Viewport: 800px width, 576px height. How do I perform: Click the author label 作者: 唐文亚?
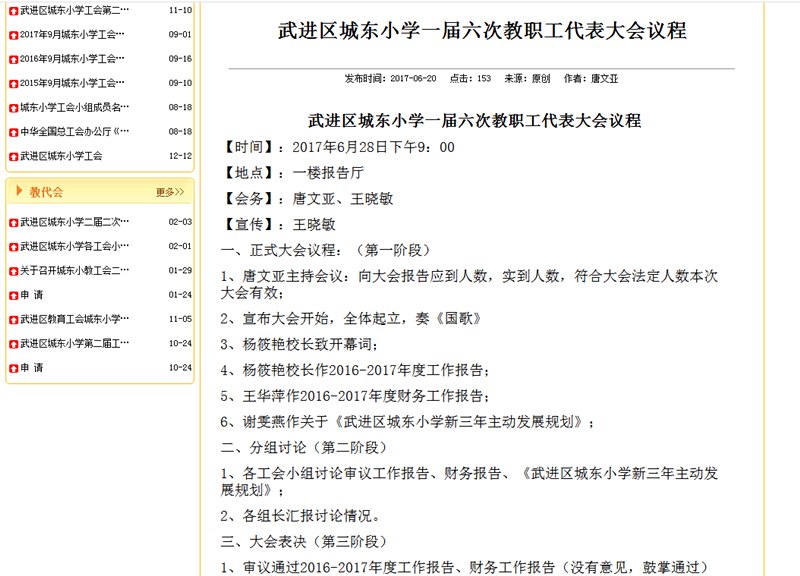pyautogui.click(x=591, y=79)
